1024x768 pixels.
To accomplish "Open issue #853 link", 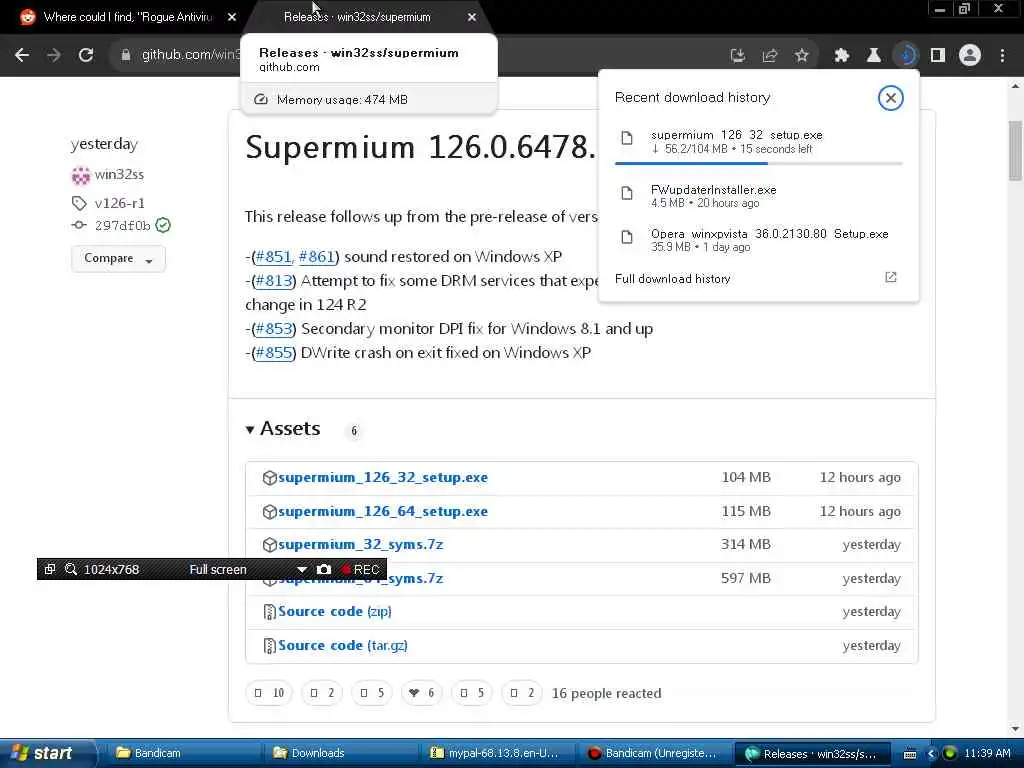I will 274,328.
